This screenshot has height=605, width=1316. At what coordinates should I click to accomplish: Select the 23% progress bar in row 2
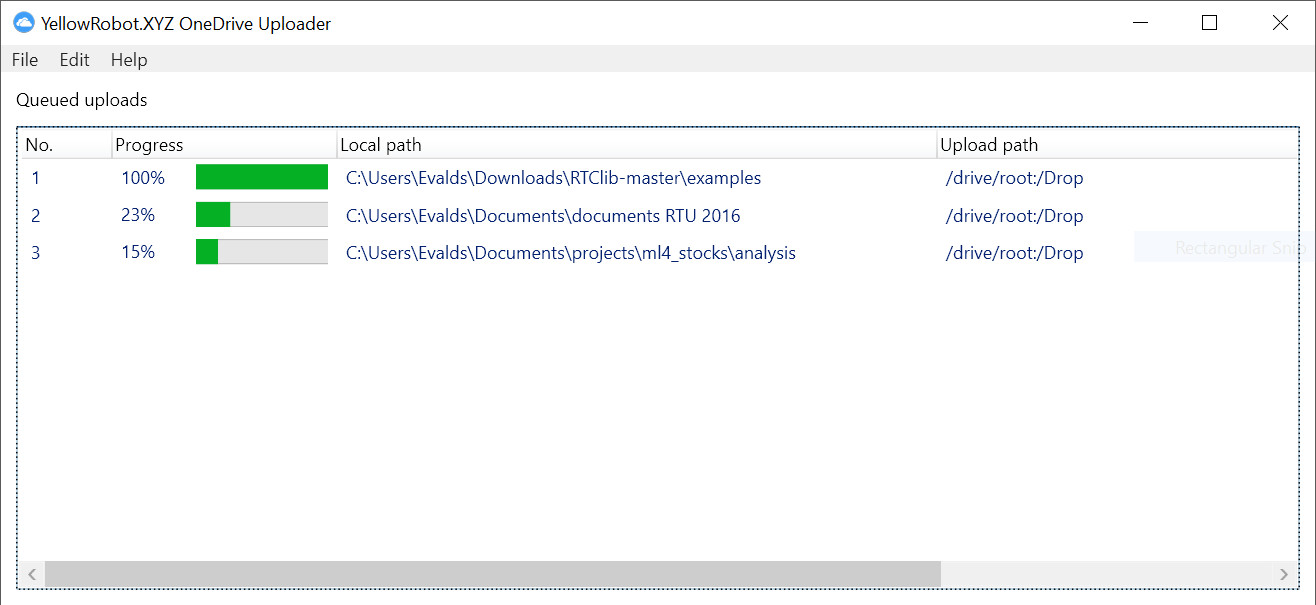[262, 215]
